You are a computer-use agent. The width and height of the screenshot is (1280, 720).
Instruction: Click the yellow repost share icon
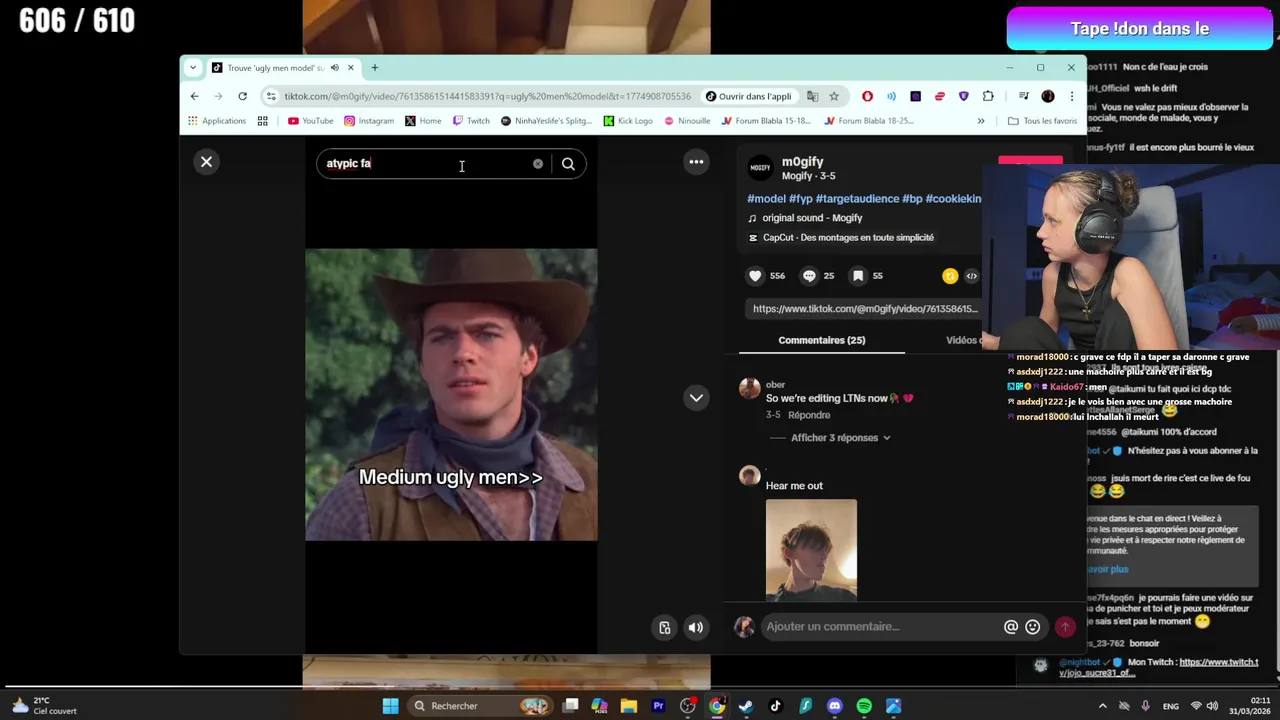point(950,276)
